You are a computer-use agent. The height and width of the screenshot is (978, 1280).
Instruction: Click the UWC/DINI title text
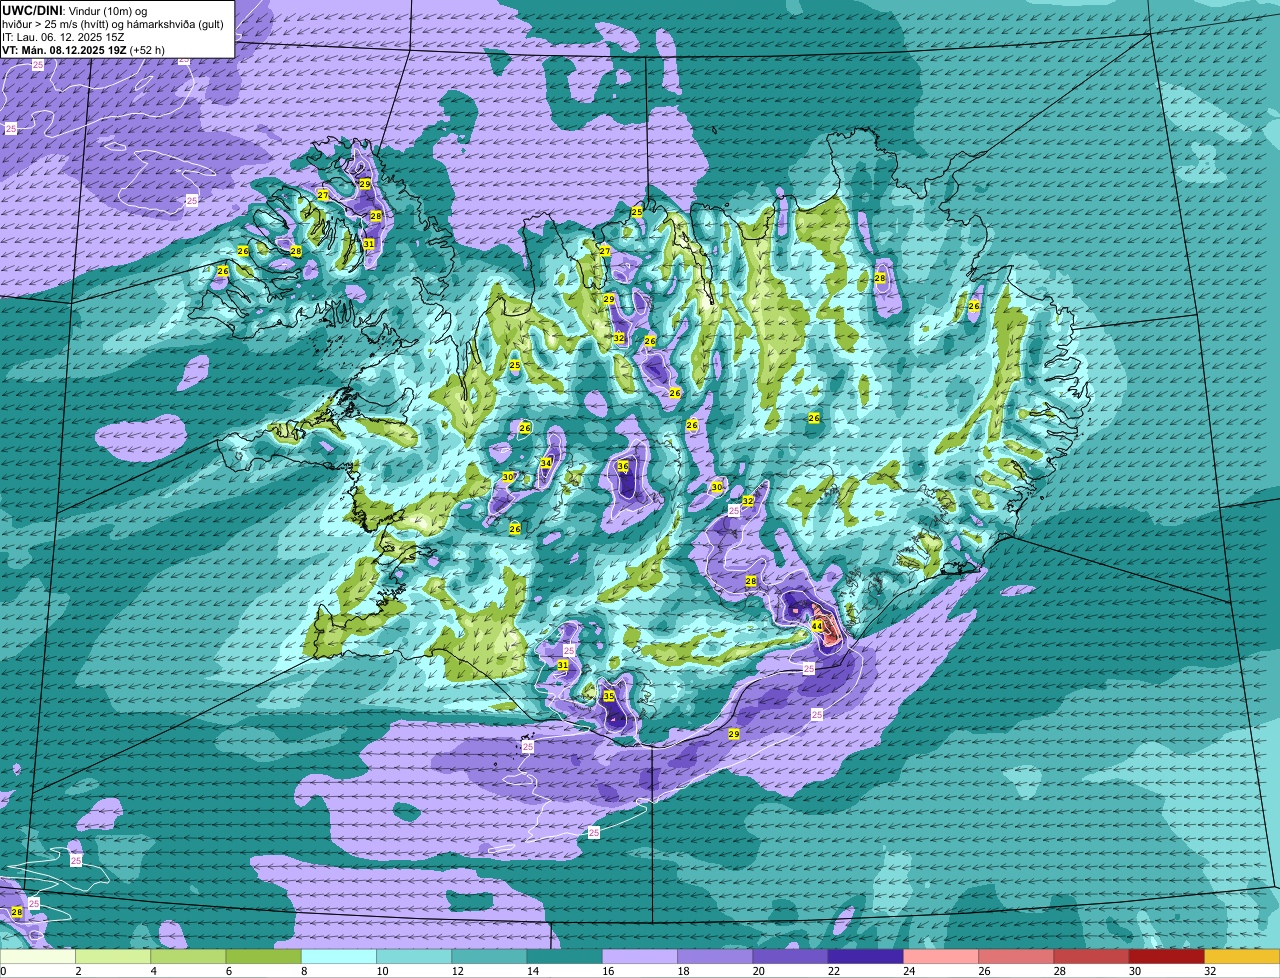[x=33, y=9]
